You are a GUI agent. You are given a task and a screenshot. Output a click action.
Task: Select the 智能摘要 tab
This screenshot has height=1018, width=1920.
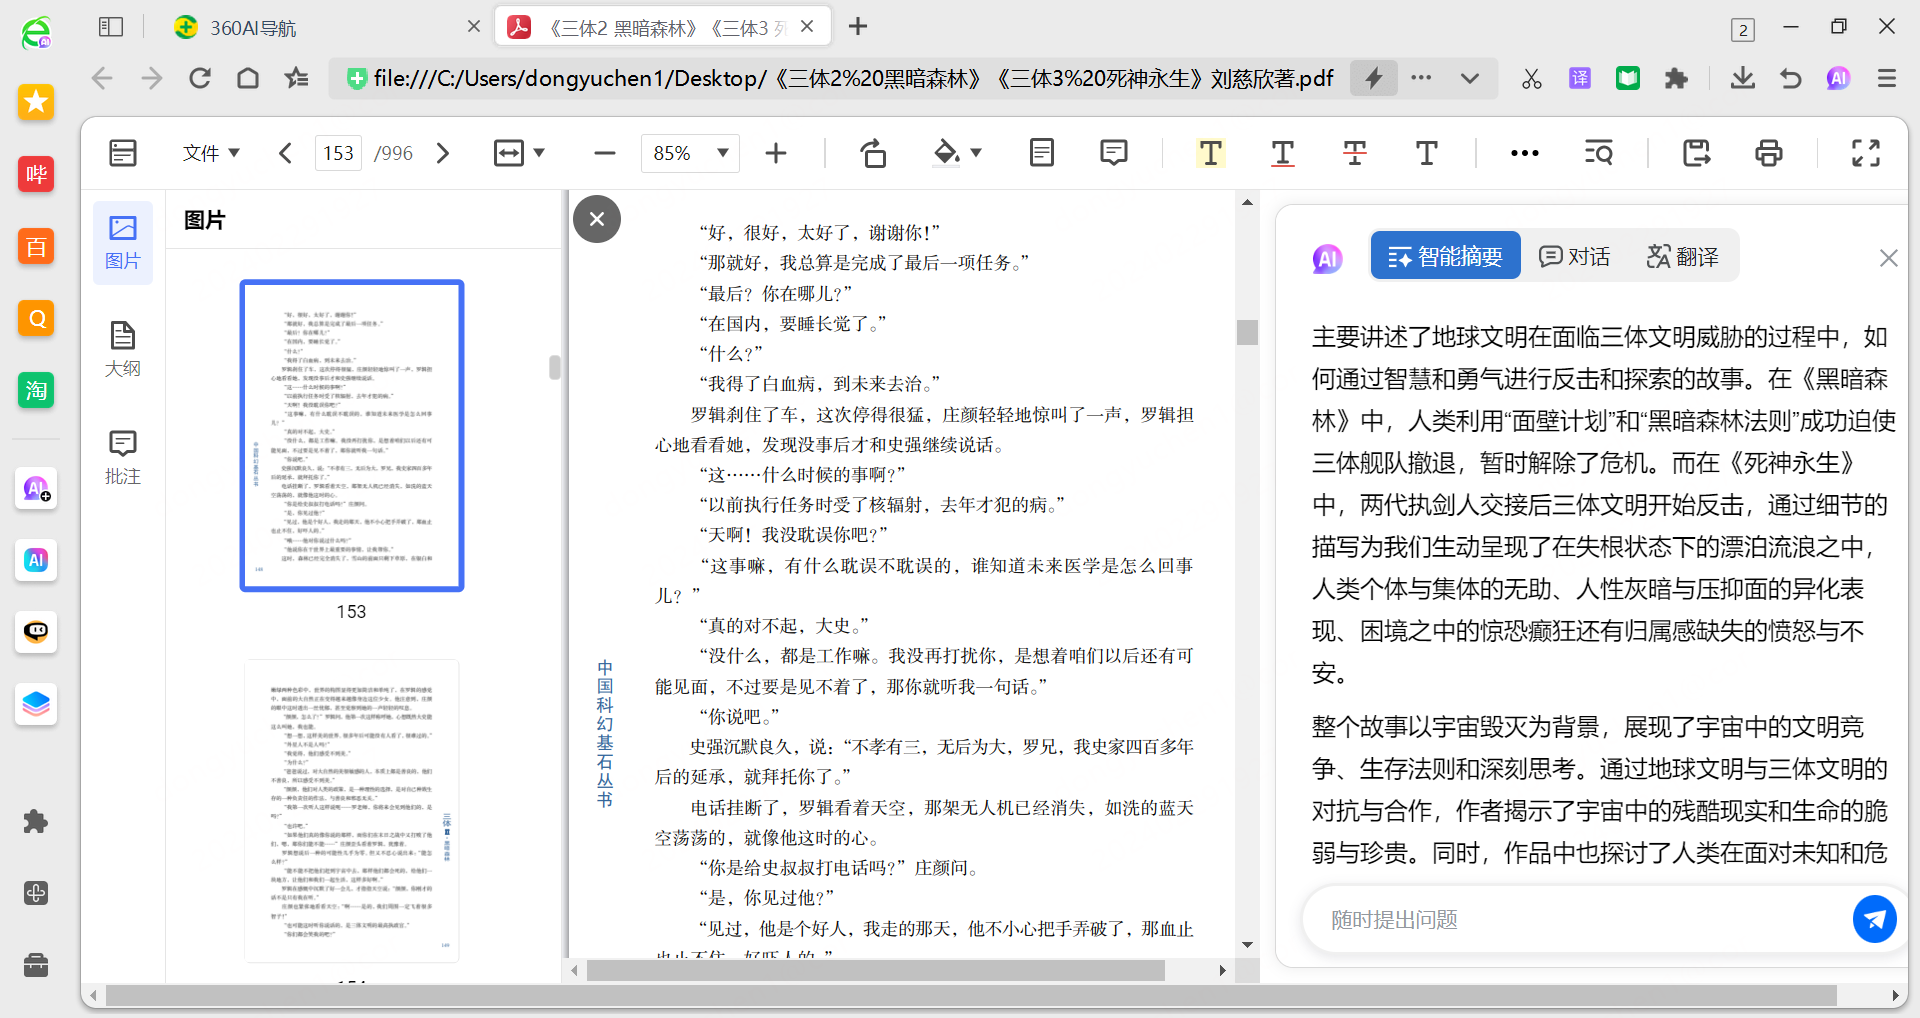pyautogui.click(x=1445, y=256)
